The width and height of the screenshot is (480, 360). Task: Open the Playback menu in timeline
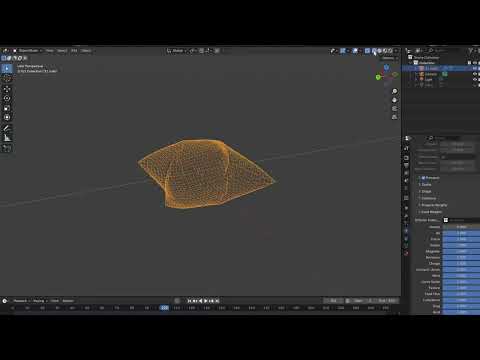pyautogui.click(x=20, y=301)
